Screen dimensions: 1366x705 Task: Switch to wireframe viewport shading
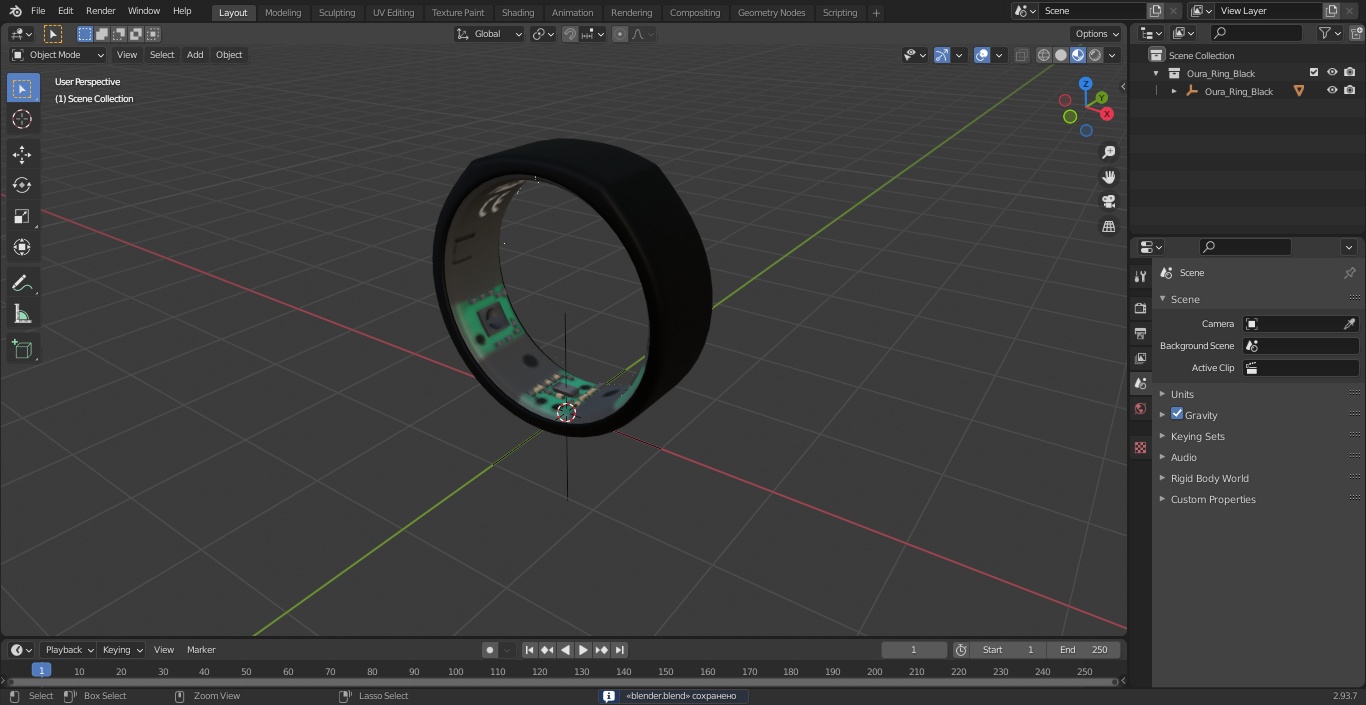[x=1044, y=55]
